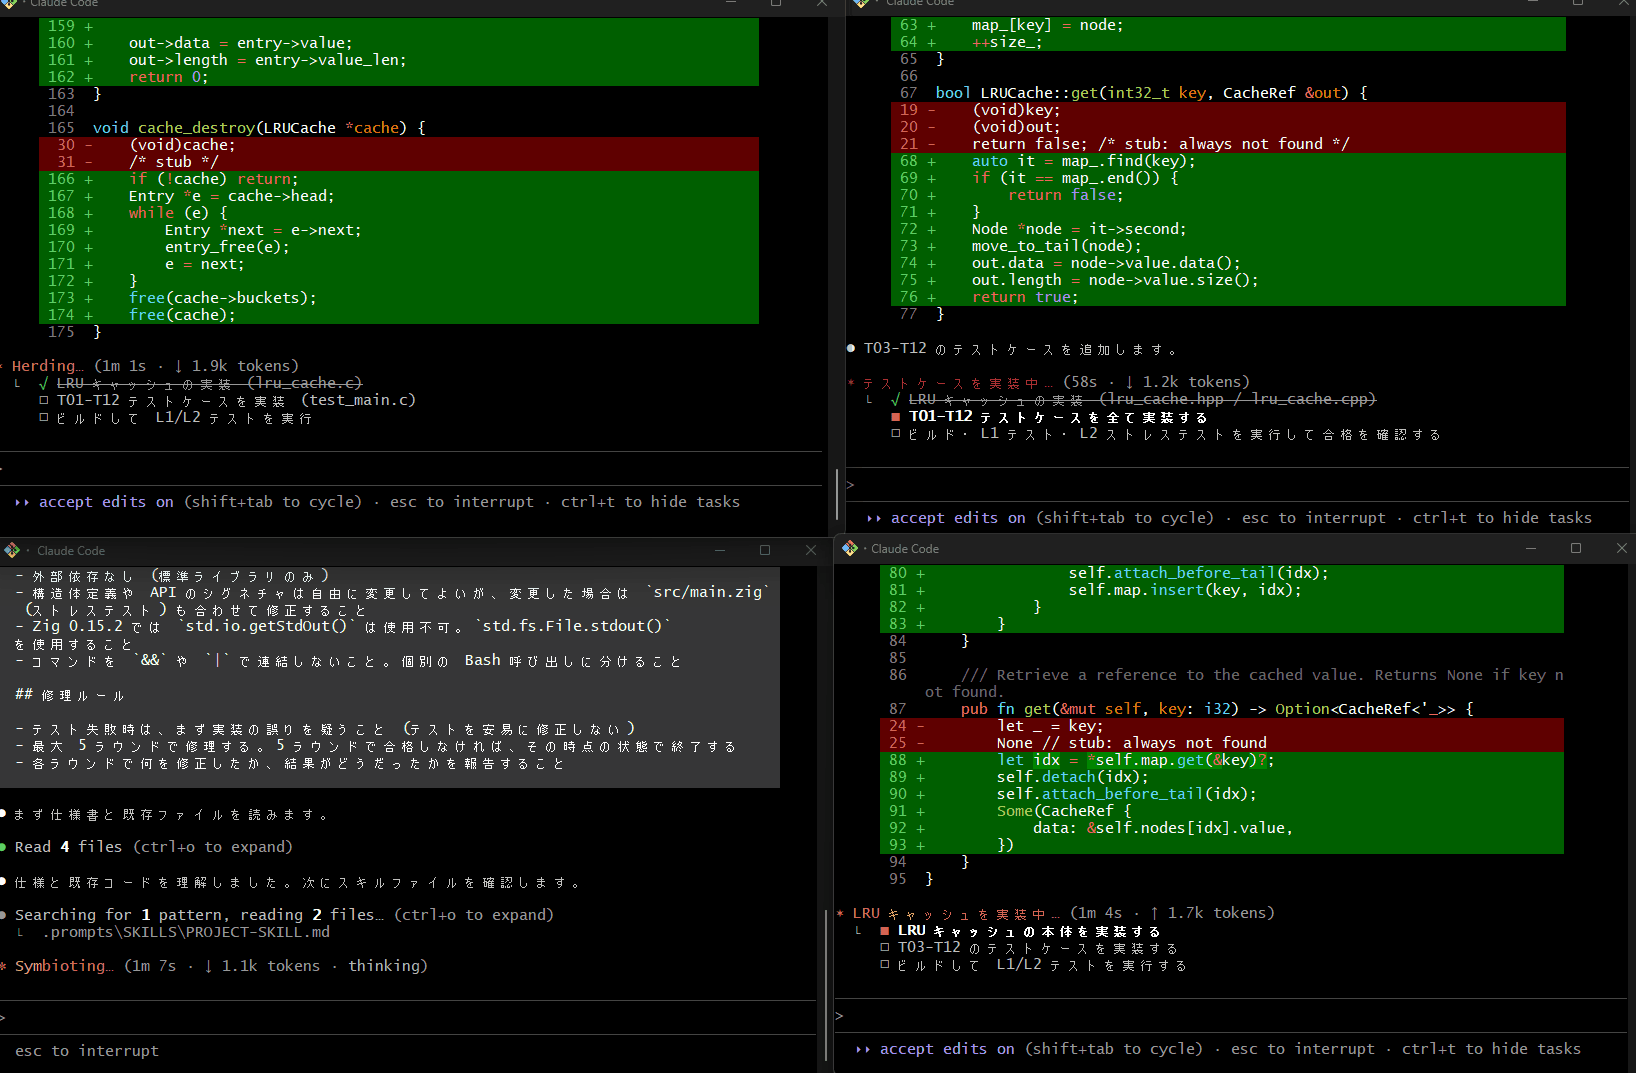Viewport: 1636px width, 1073px height.
Task: Click the '.prompts\SKILLS\PROJECT-SKILL.md' file path
Action: point(186,932)
